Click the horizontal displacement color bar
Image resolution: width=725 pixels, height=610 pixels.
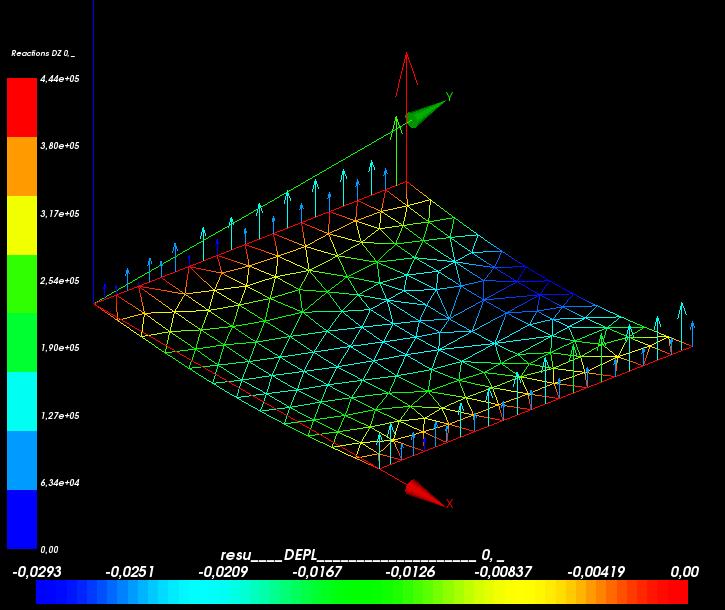point(362,592)
